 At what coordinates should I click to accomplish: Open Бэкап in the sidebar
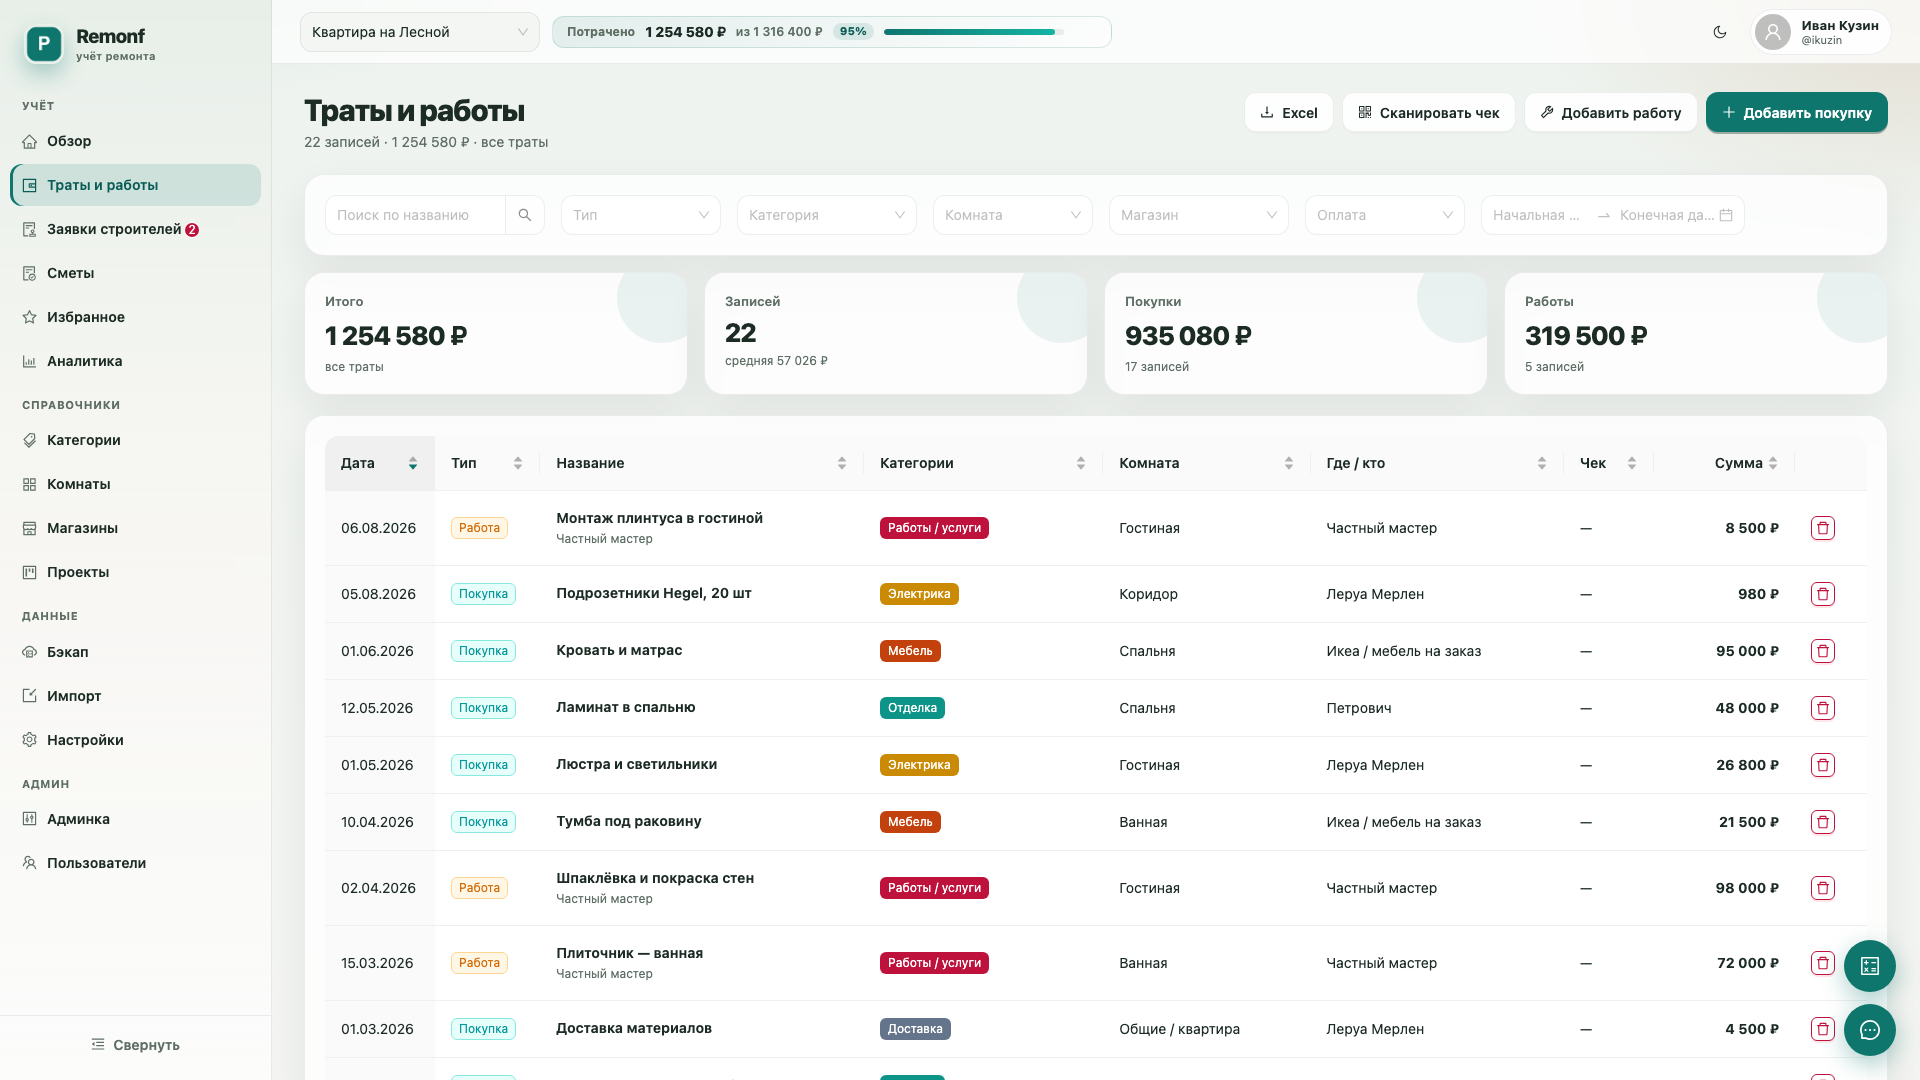pyautogui.click(x=136, y=652)
